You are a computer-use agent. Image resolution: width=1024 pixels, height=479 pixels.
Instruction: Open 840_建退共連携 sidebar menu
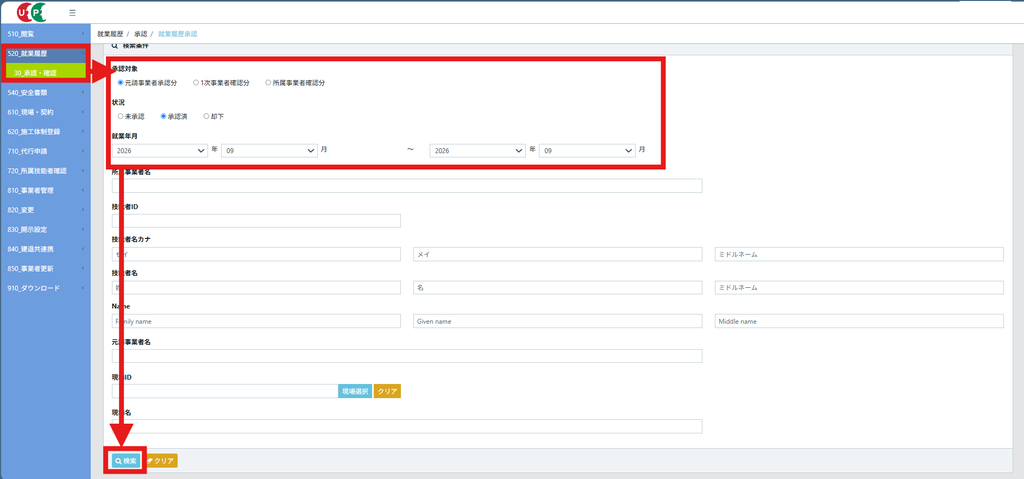(45, 249)
